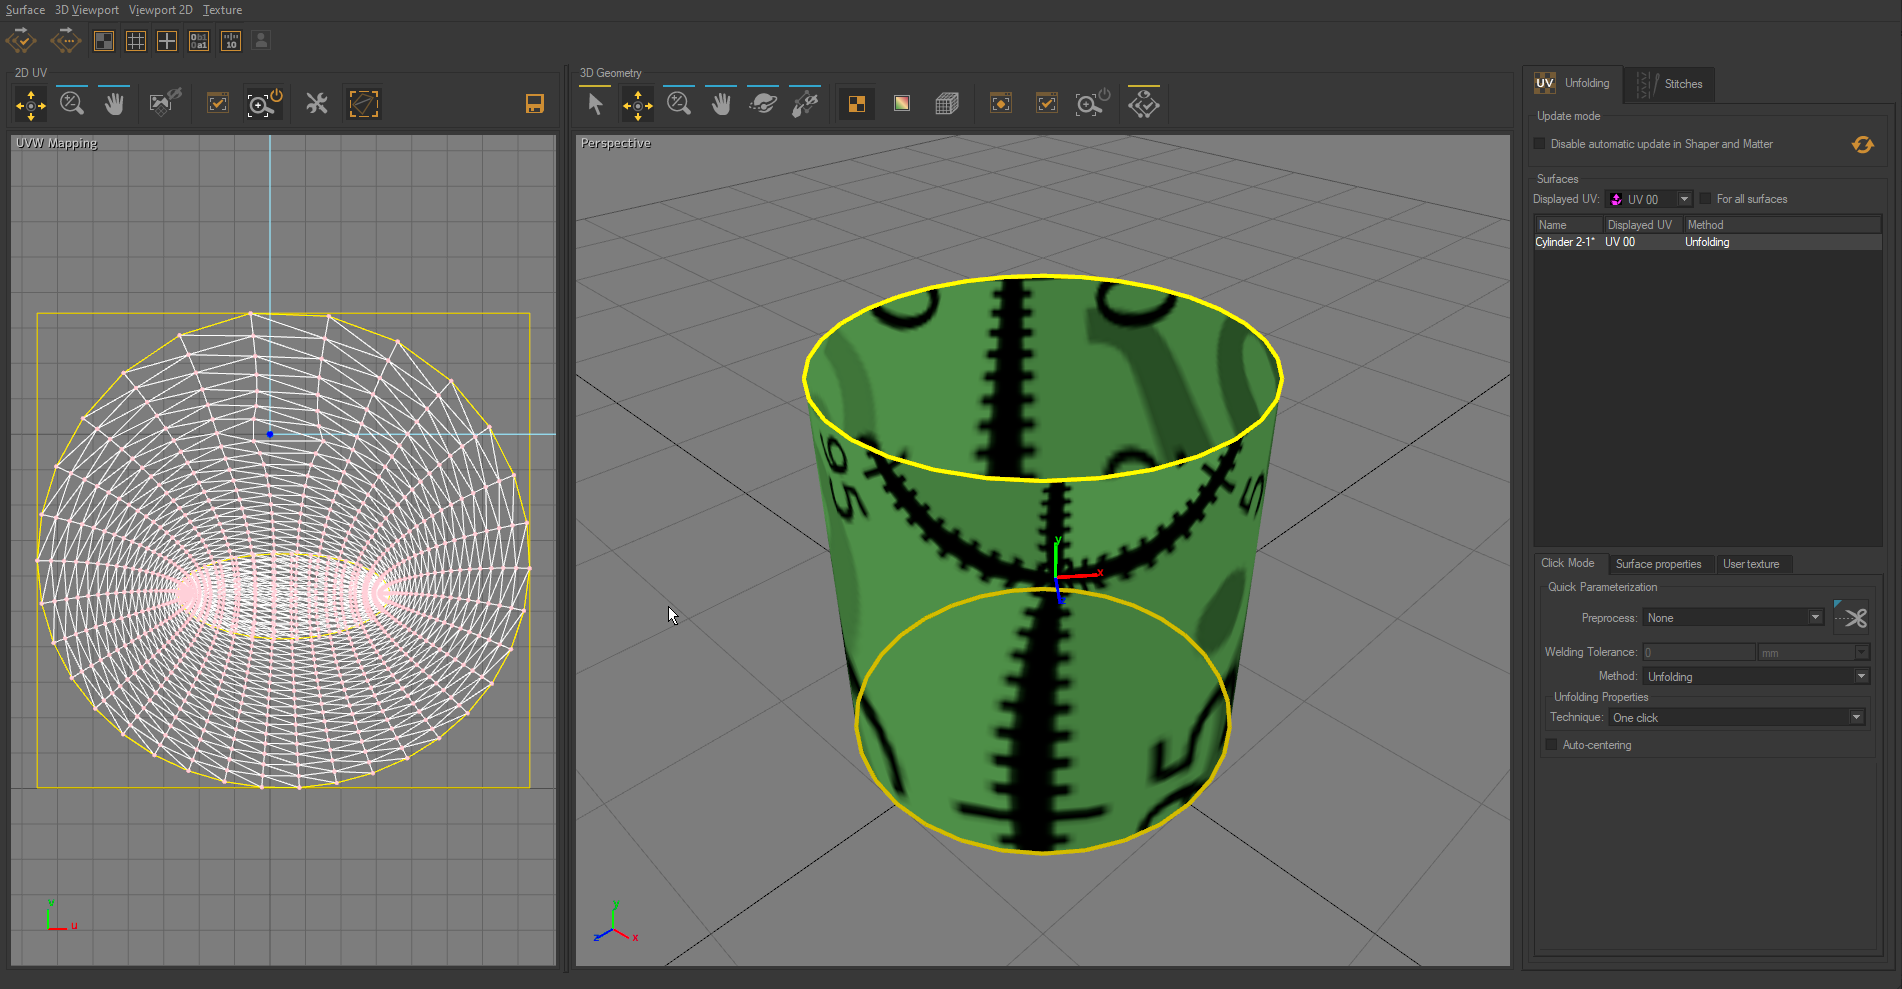
Task: Click the scissors cut icon in Quick Parameterization
Action: pos(1852,617)
